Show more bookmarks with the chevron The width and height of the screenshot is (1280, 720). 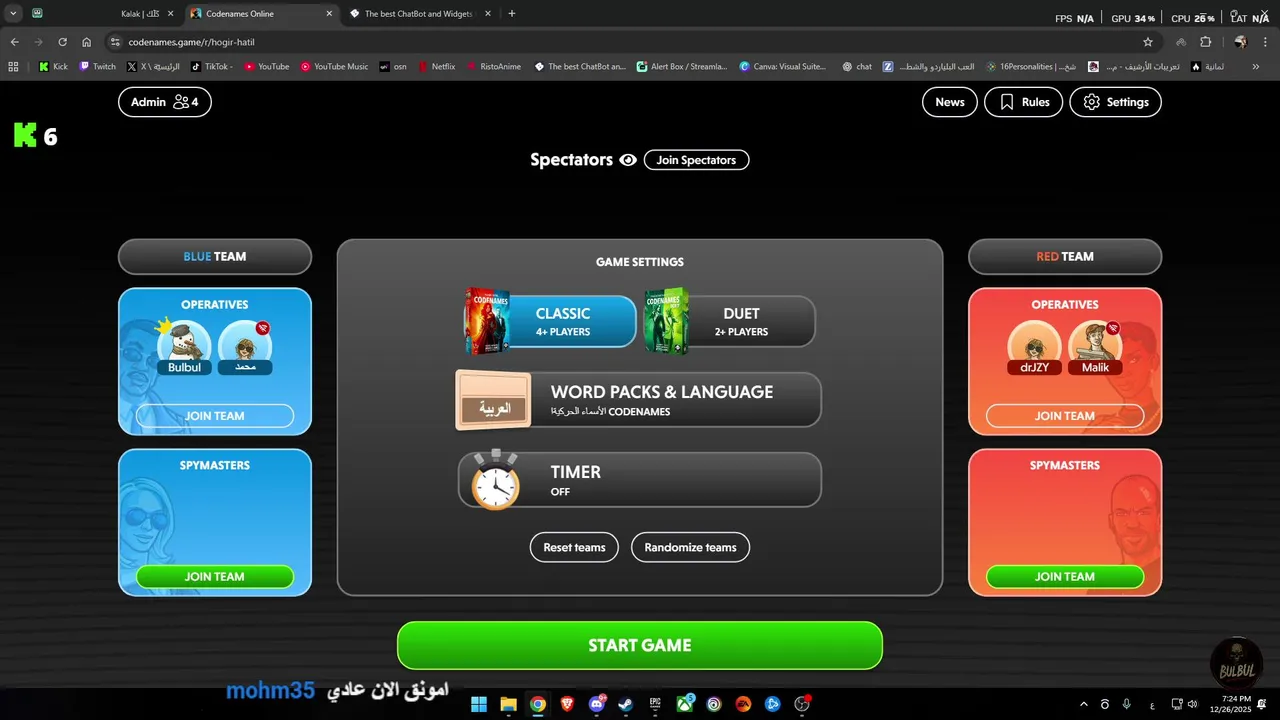coord(1256,67)
